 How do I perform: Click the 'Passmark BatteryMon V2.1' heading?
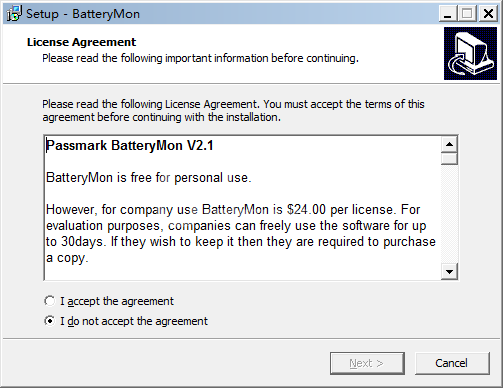(130, 146)
